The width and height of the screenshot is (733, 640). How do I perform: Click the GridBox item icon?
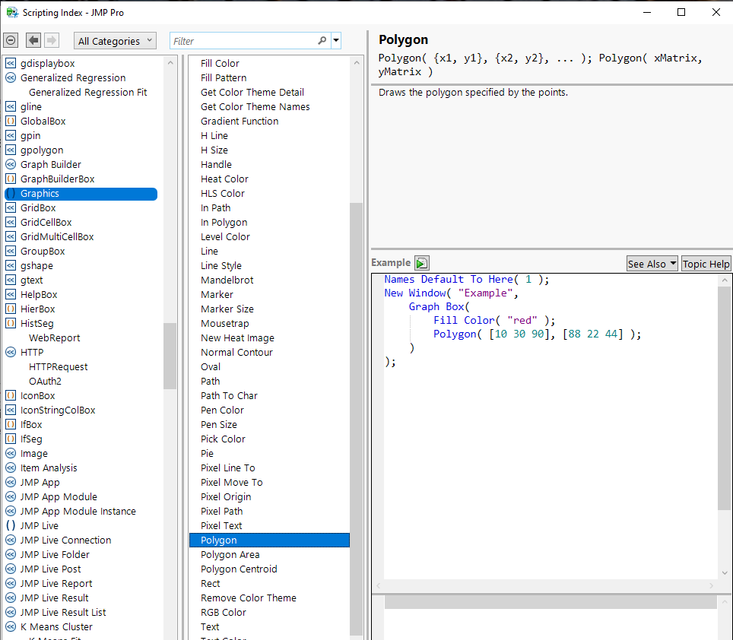(x=10, y=208)
